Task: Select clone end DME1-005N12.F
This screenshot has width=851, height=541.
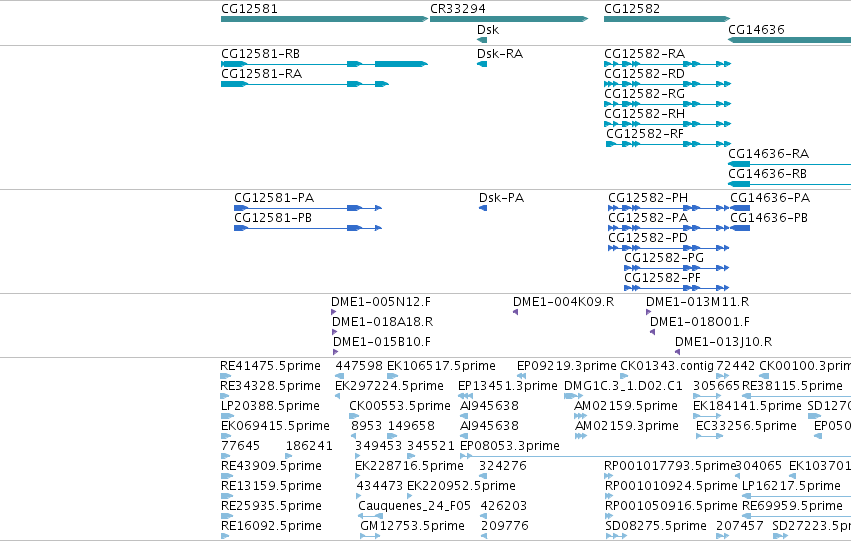Action: tap(381, 302)
